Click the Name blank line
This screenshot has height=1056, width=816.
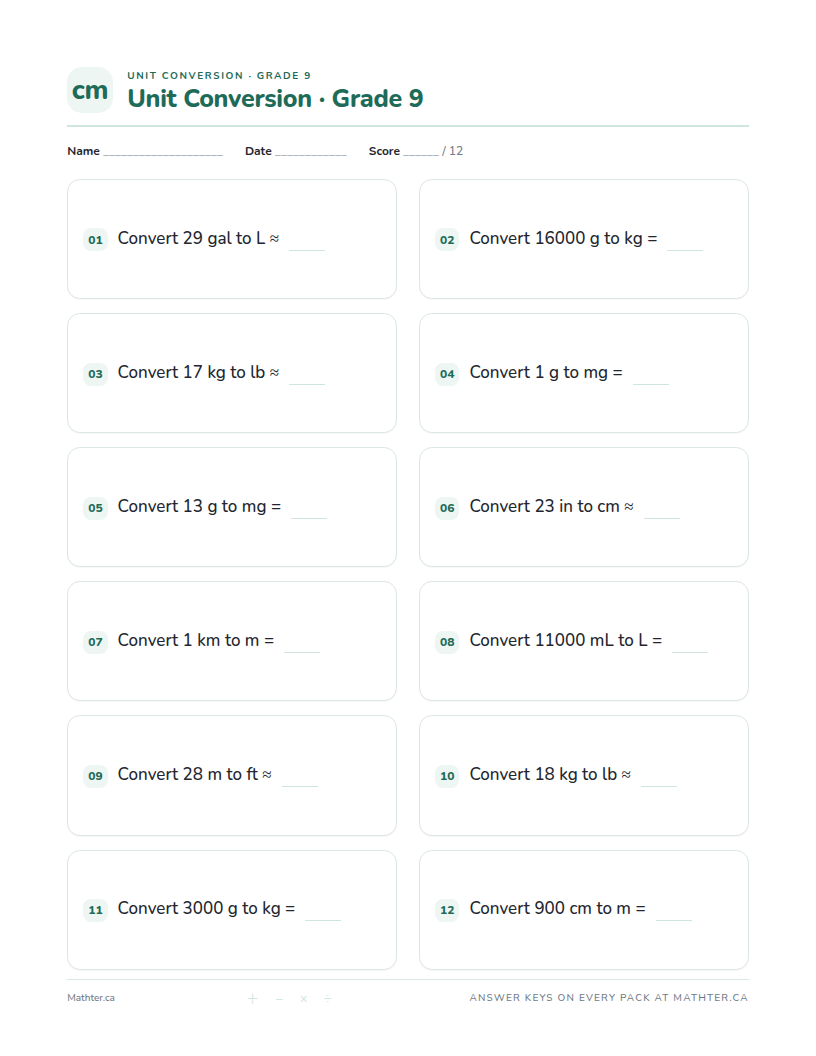pyautogui.click(x=163, y=154)
